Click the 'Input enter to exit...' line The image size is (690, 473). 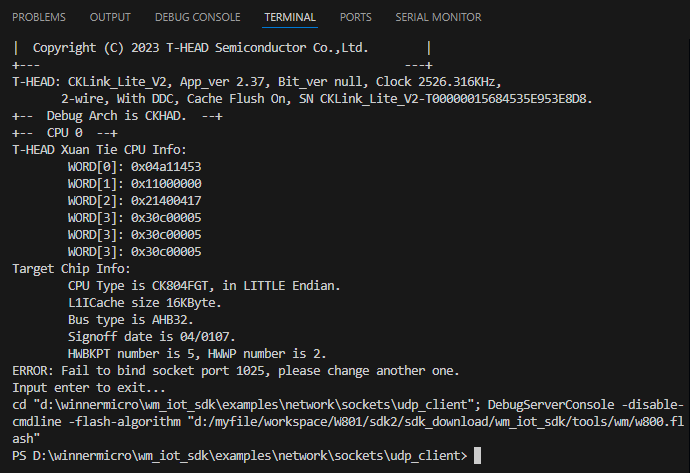(x=88, y=388)
